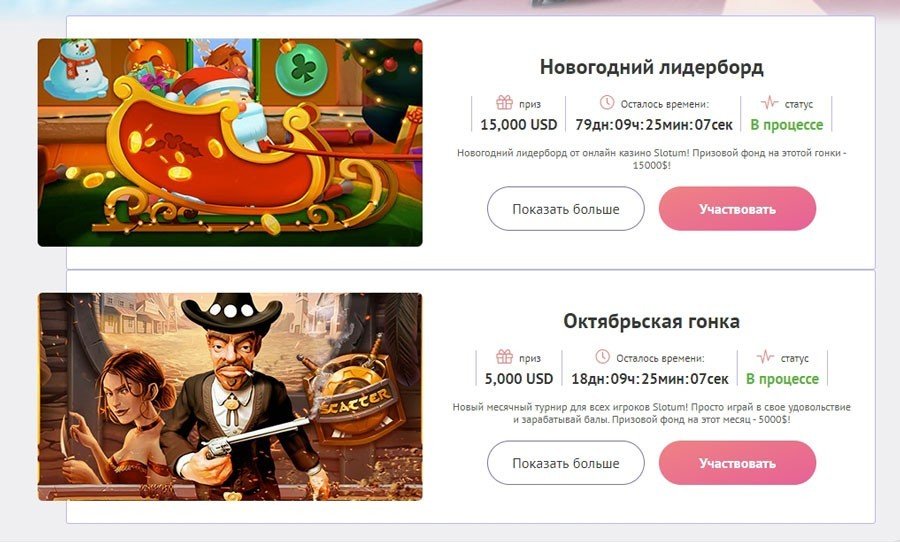The height and width of the screenshot is (542, 900).
Task: Open the cowboy gunslinger tournament banner
Action: point(230,397)
